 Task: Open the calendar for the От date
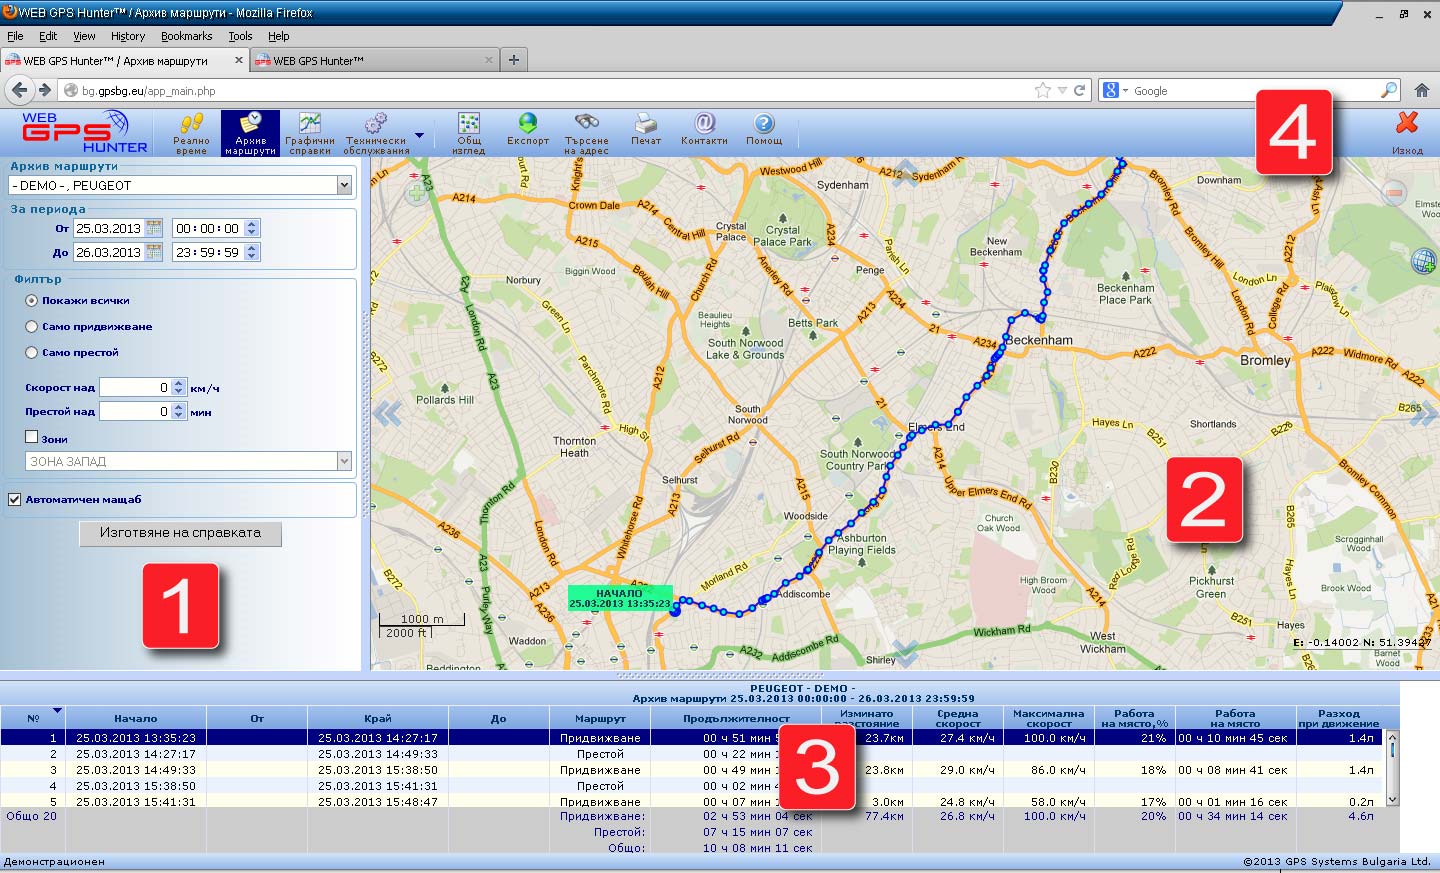(154, 228)
